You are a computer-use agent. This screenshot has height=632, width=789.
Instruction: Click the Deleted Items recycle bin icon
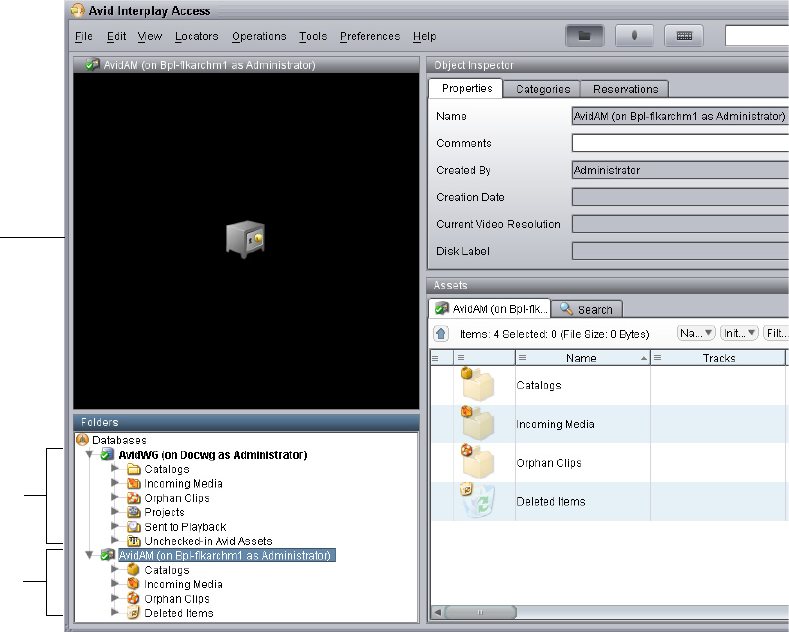(x=478, y=500)
